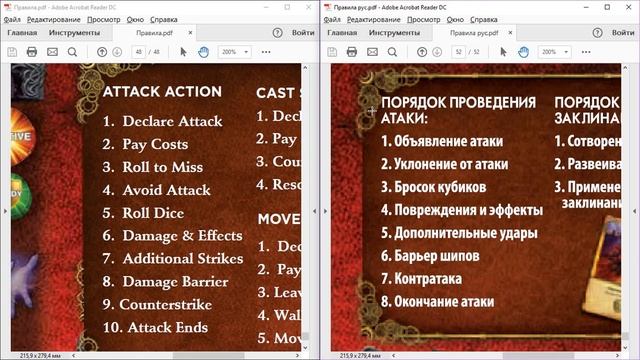Image resolution: width=640 pixels, height=360 pixels.
Task: Go to next page in left window
Action: tap(117, 52)
